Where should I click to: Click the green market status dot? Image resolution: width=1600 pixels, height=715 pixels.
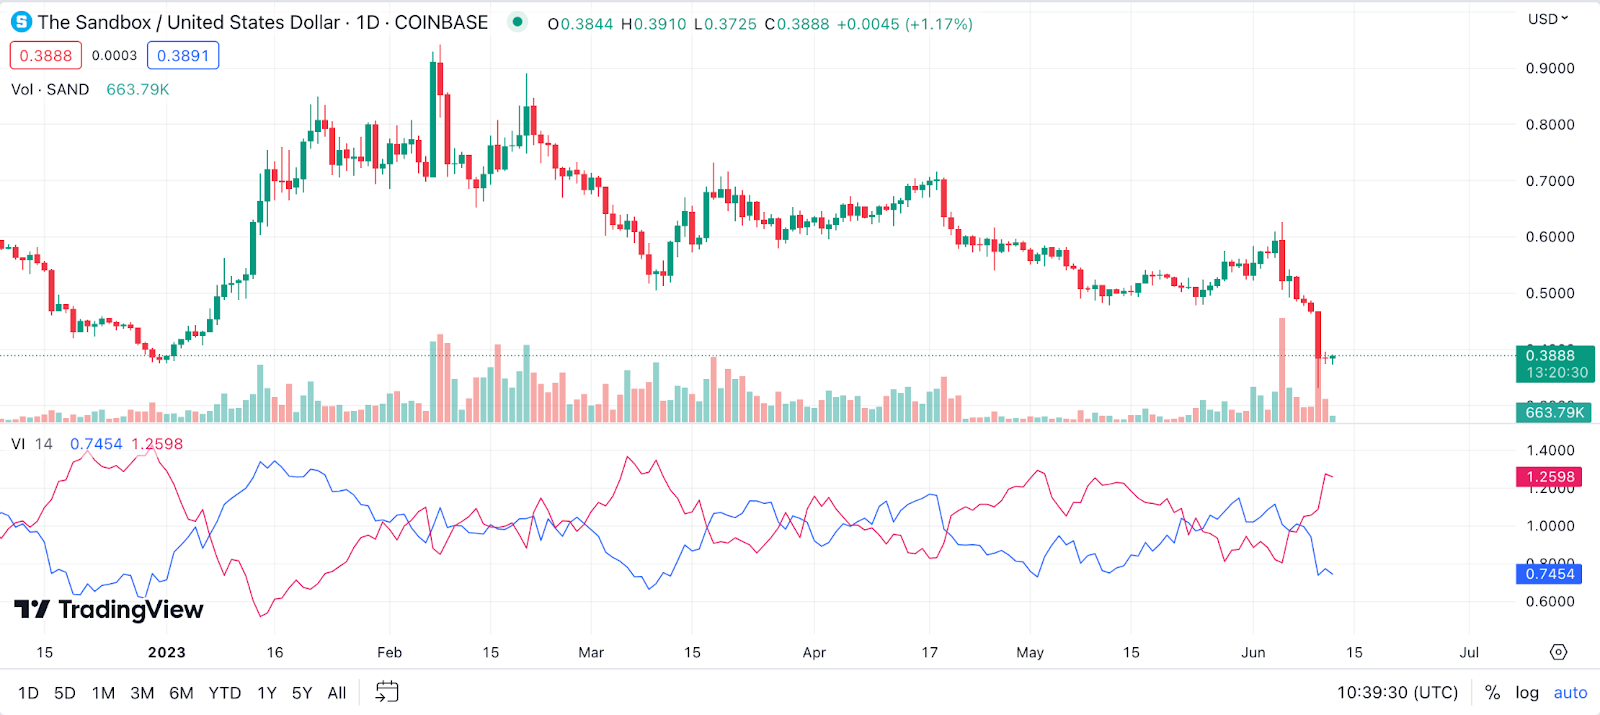click(x=517, y=21)
